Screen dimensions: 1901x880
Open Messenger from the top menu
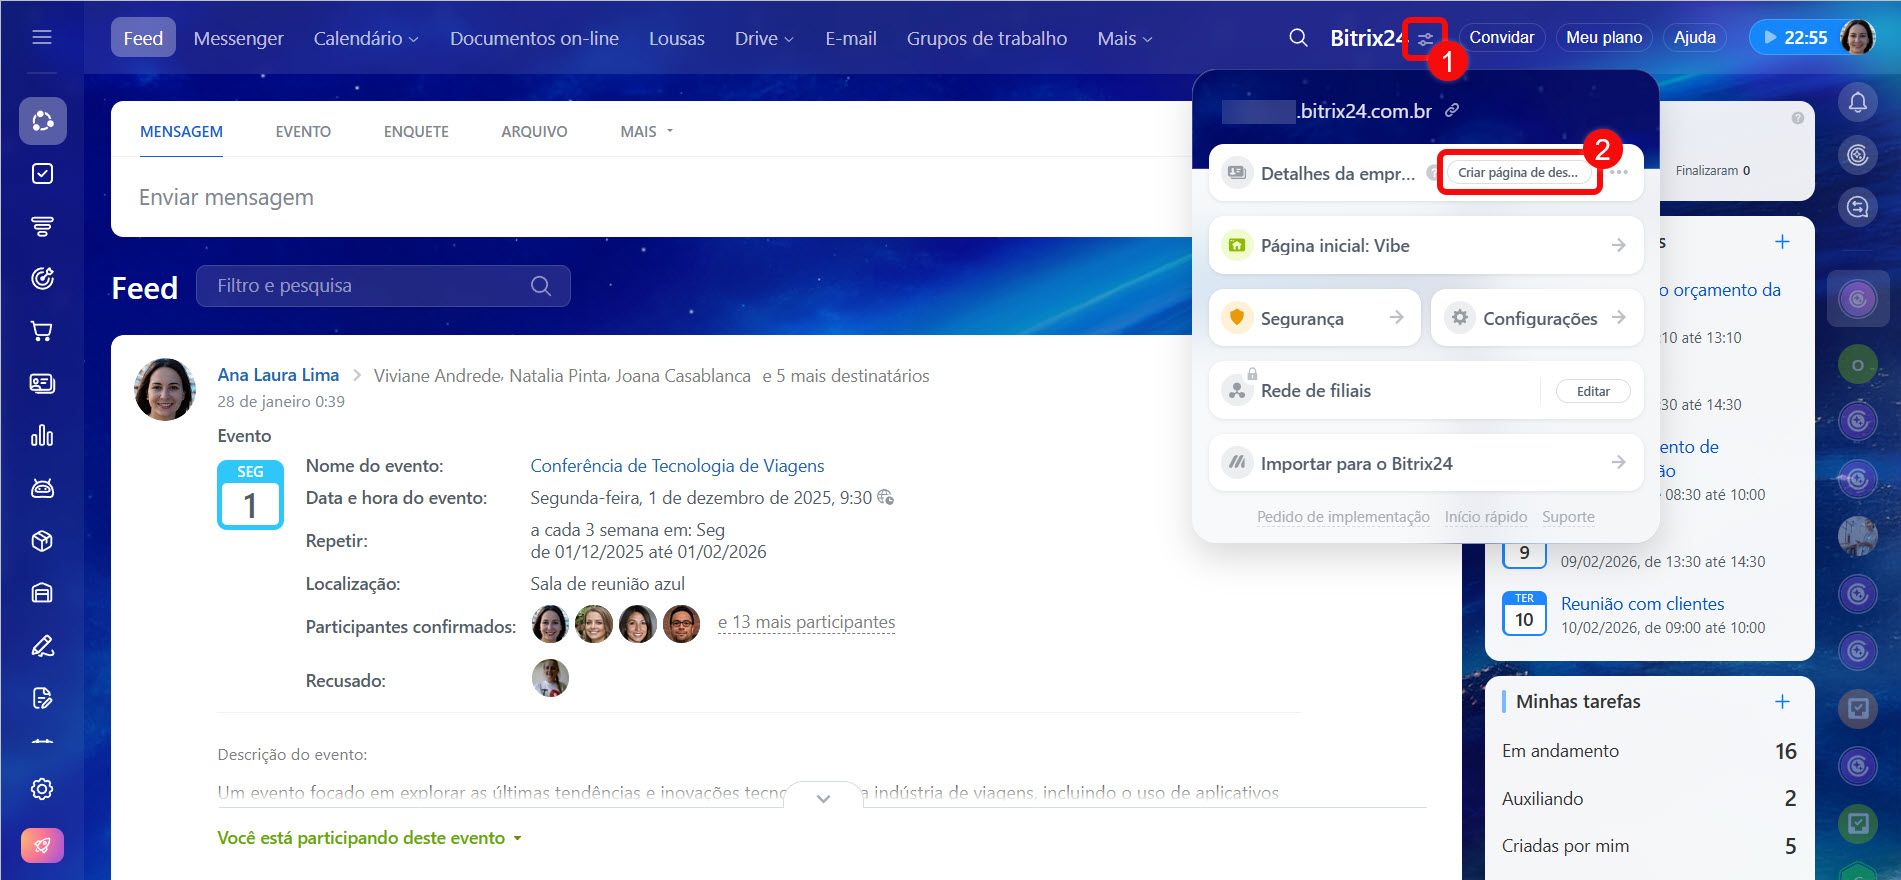click(238, 38)
